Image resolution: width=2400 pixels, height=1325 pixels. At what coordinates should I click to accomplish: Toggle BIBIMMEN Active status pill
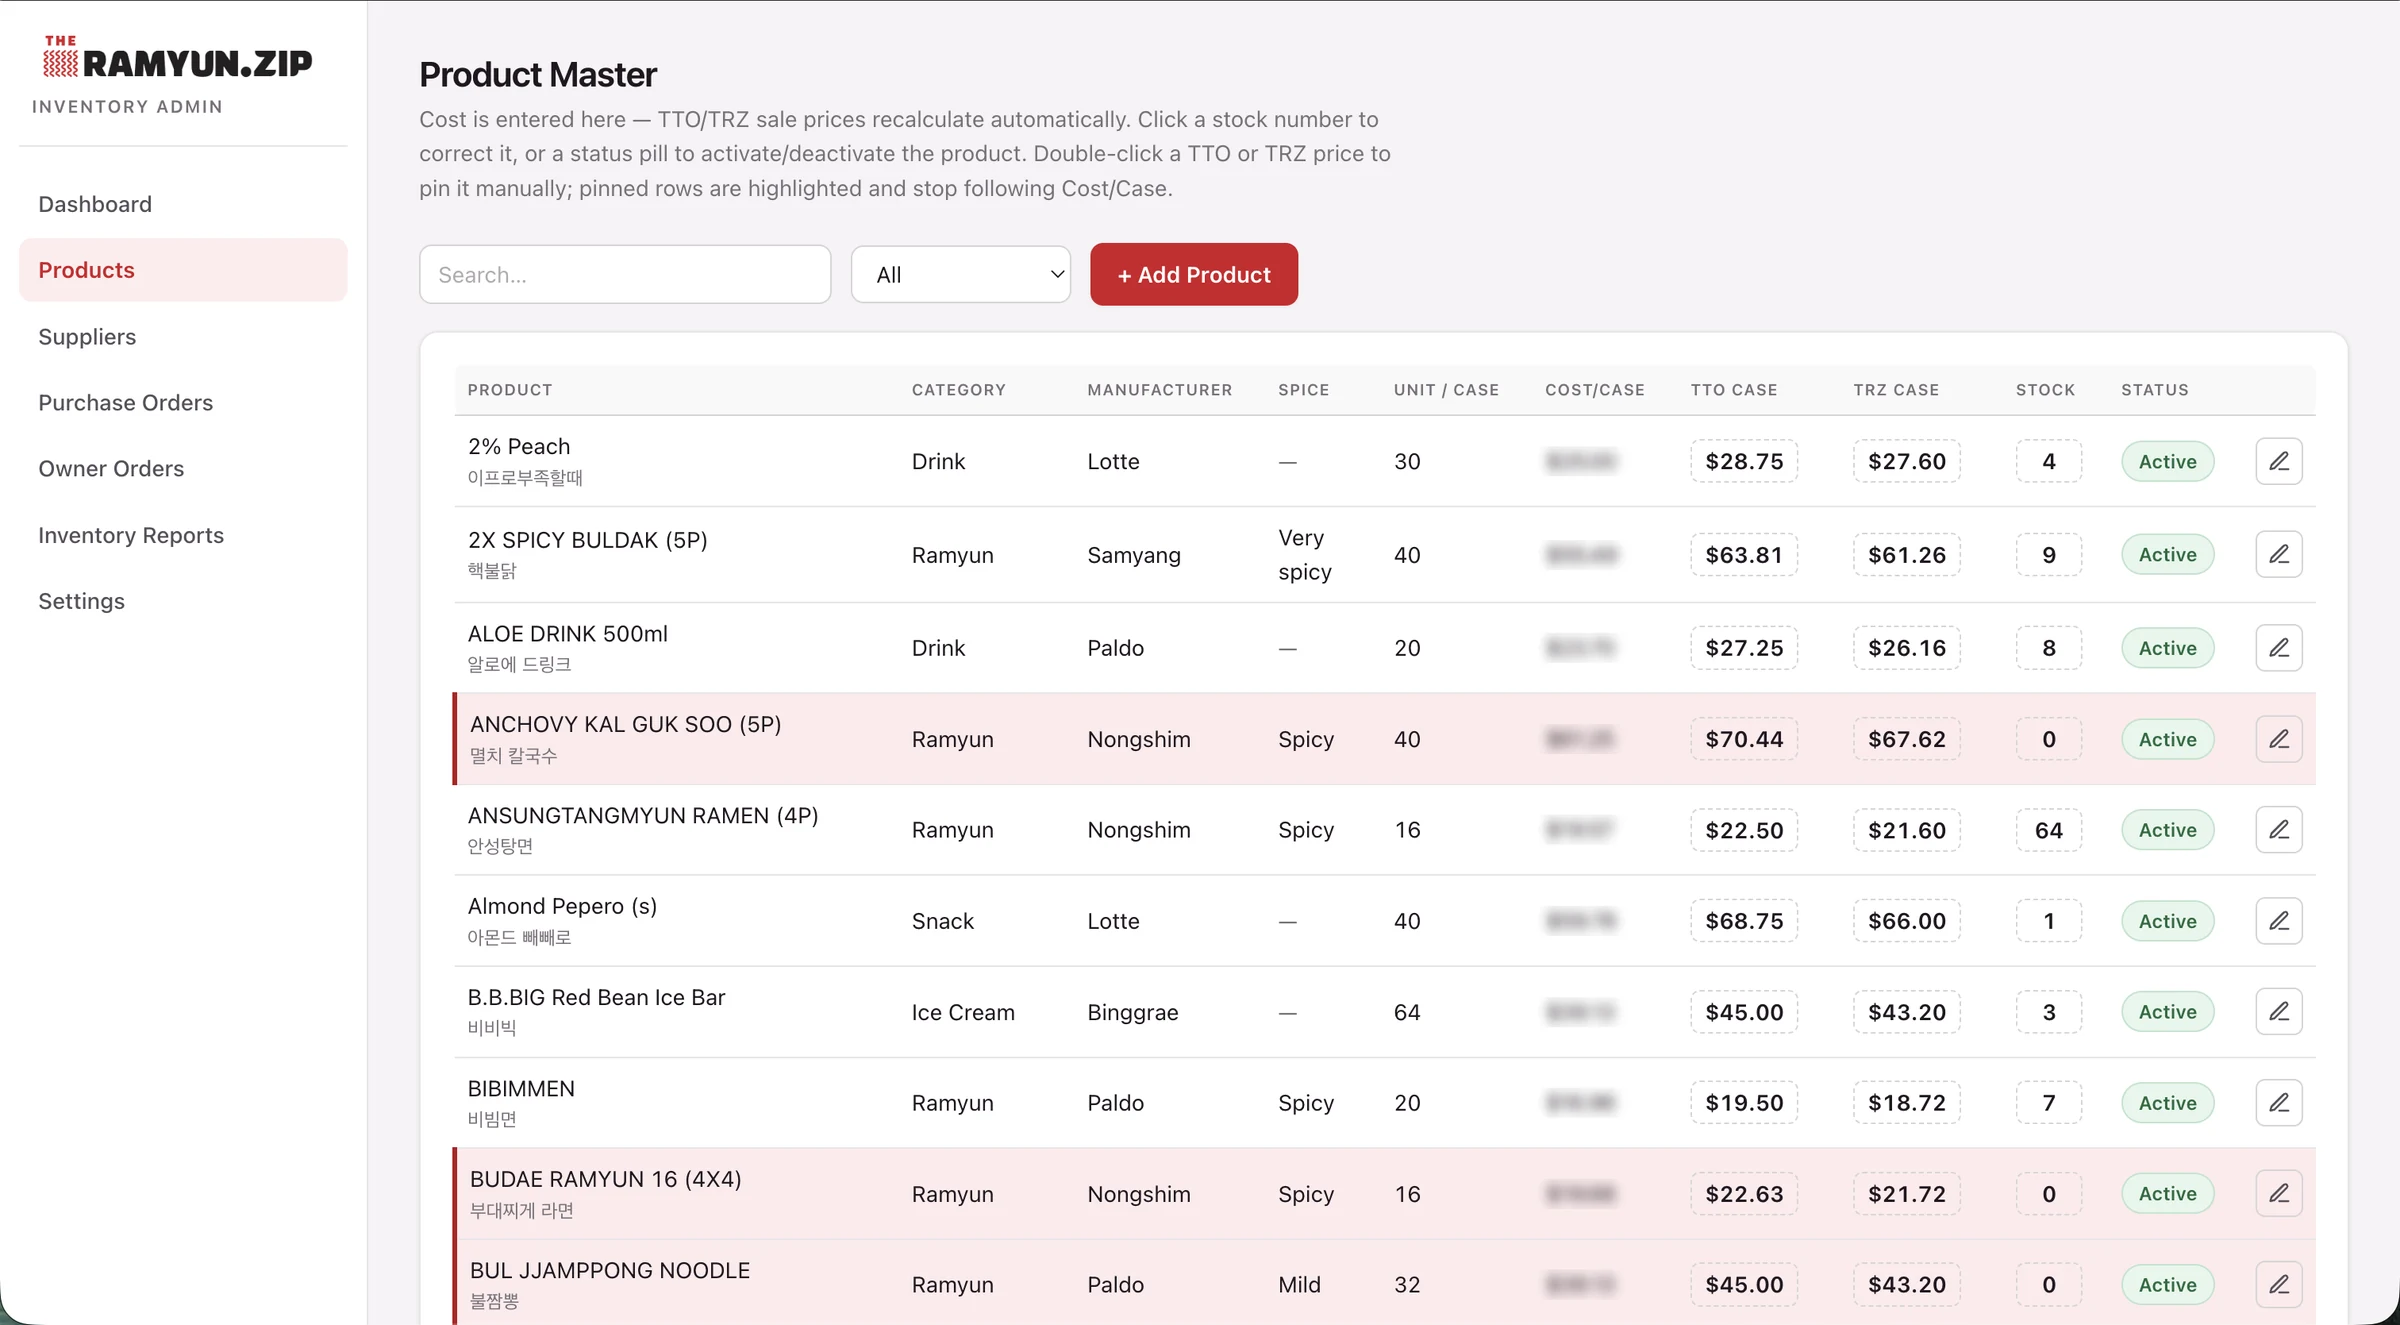(2168, 1103)
